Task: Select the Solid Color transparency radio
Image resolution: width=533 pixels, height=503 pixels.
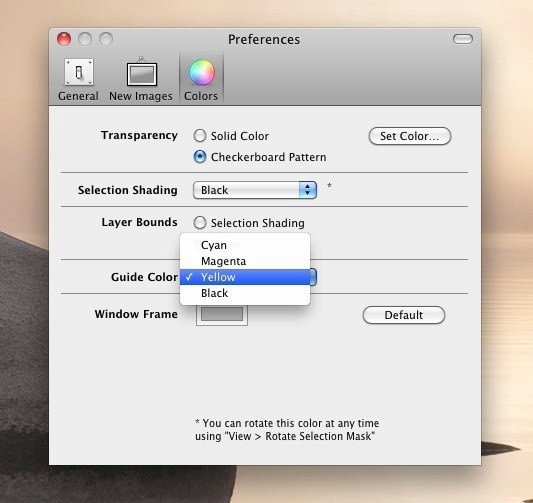Action: (x=200, y=136)
